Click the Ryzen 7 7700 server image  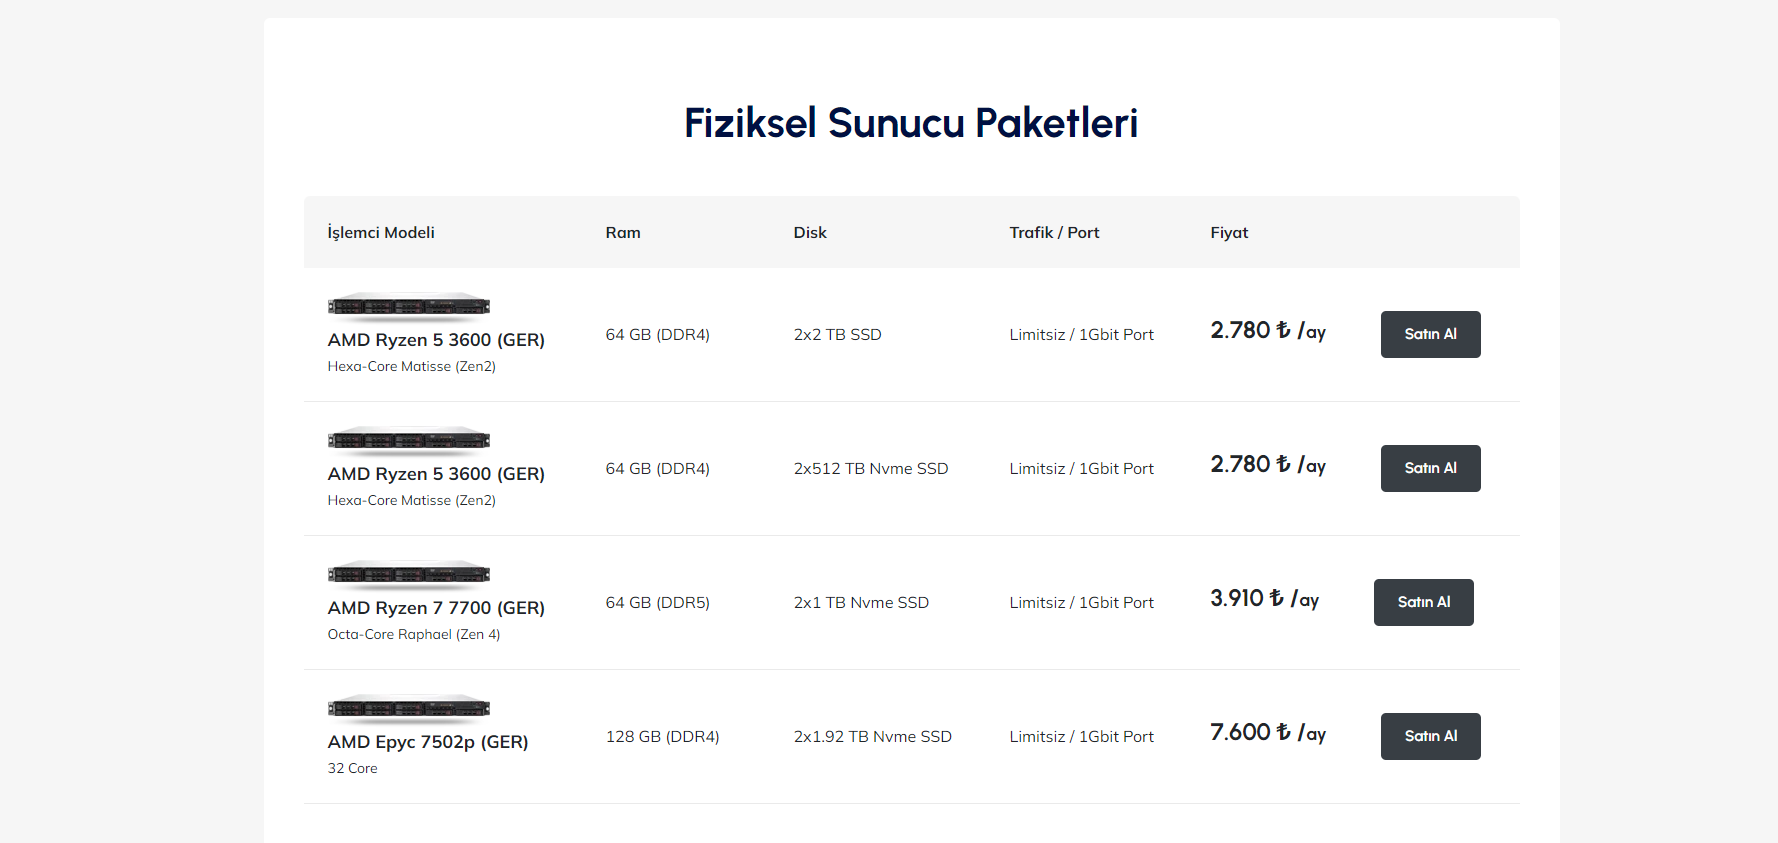coord(409,574)
